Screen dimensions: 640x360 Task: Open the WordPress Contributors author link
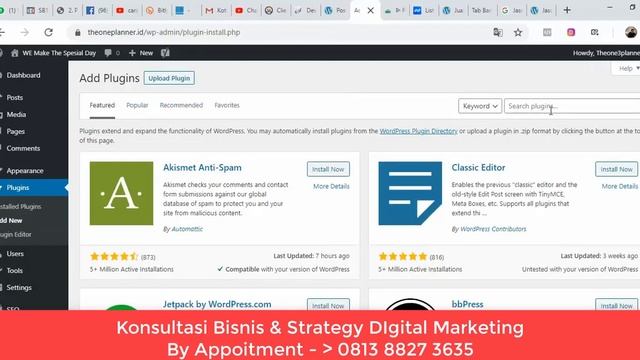[493, 229]
